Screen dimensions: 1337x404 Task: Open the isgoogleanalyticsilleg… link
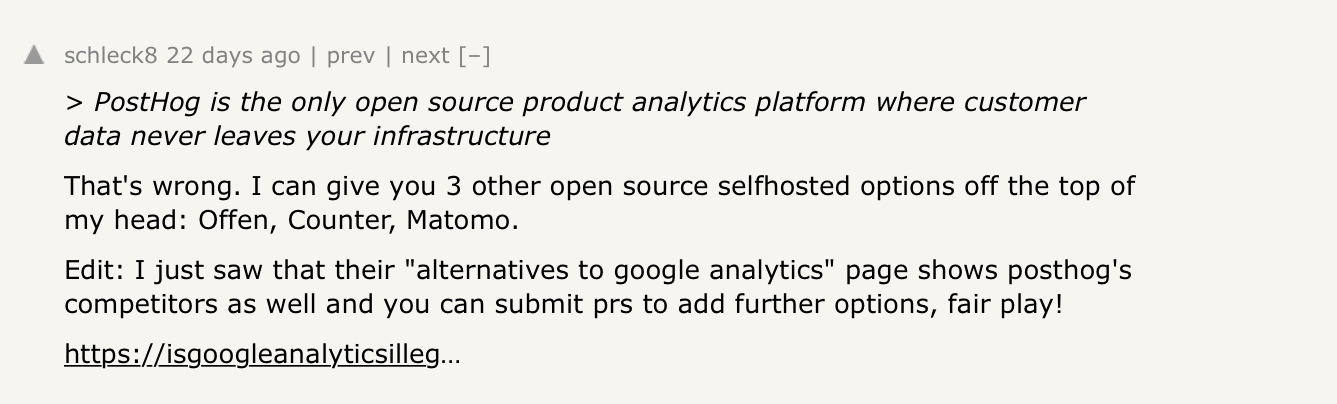262,354
